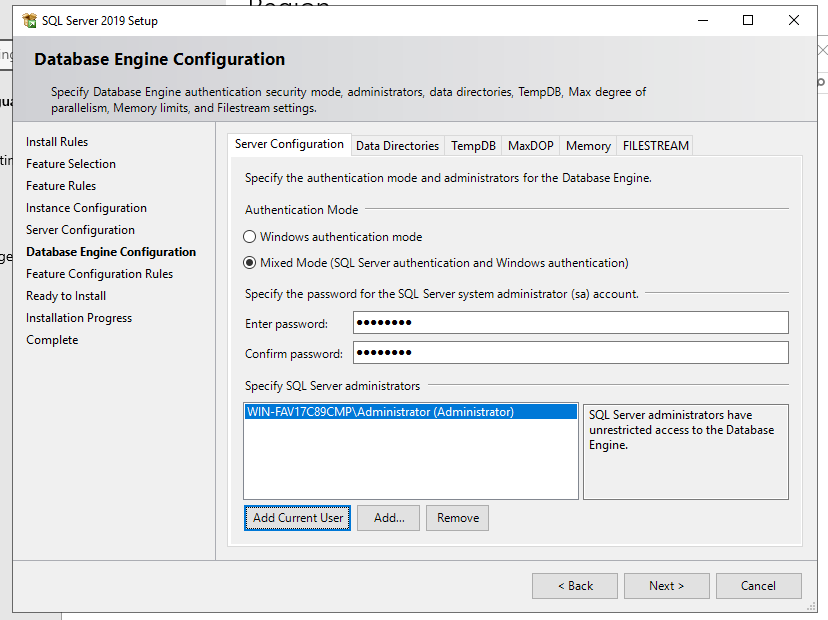Click the SQL Server Setup title bar icon
The image size is (828, 620).
point(30,21)
